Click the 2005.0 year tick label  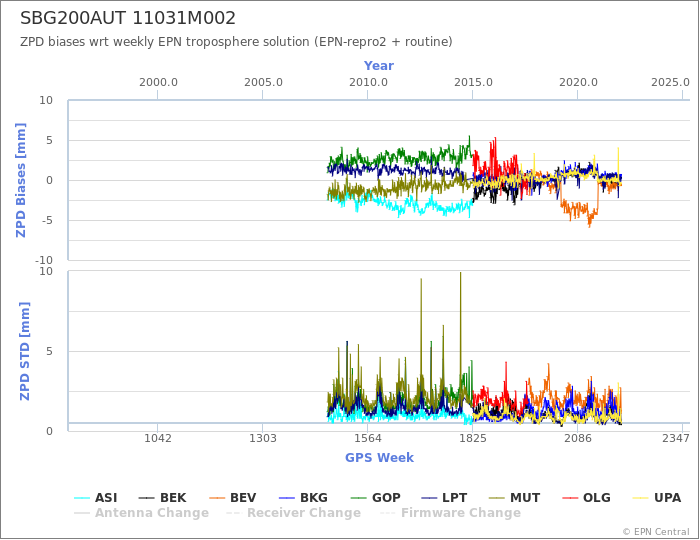tap(263, 83)
